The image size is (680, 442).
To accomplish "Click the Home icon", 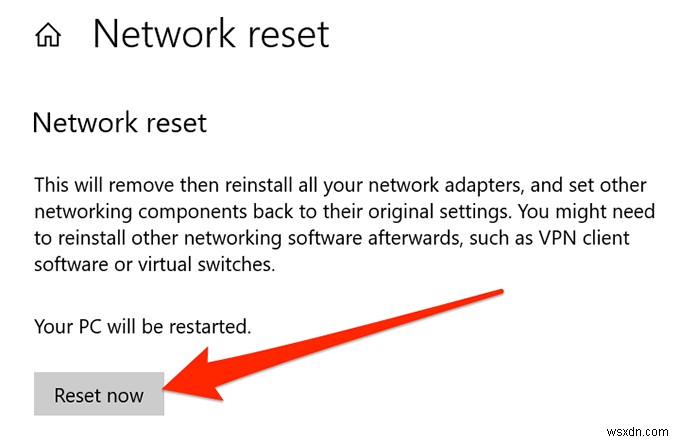I will click(46, 37).
